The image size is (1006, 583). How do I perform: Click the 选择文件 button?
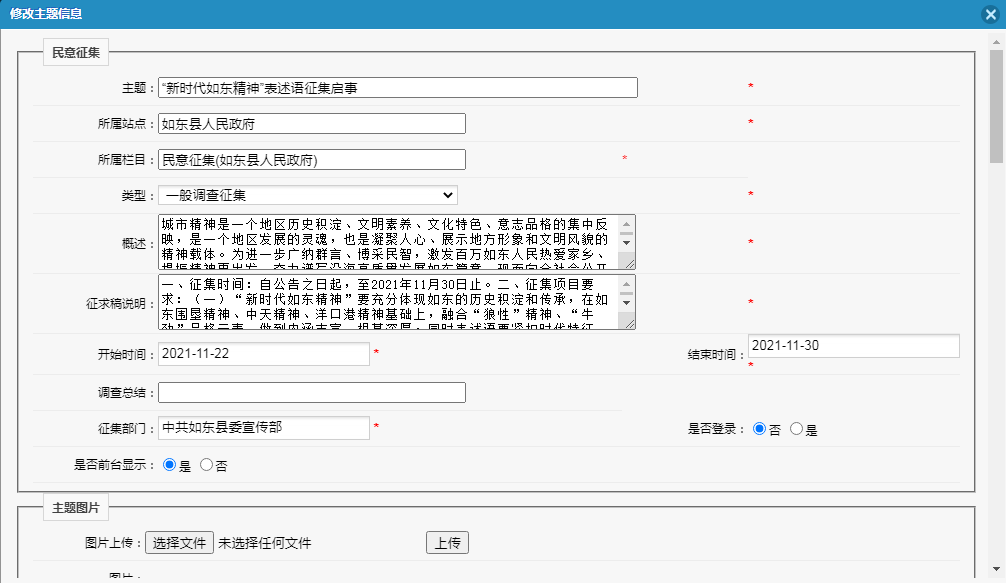(180, 543)
